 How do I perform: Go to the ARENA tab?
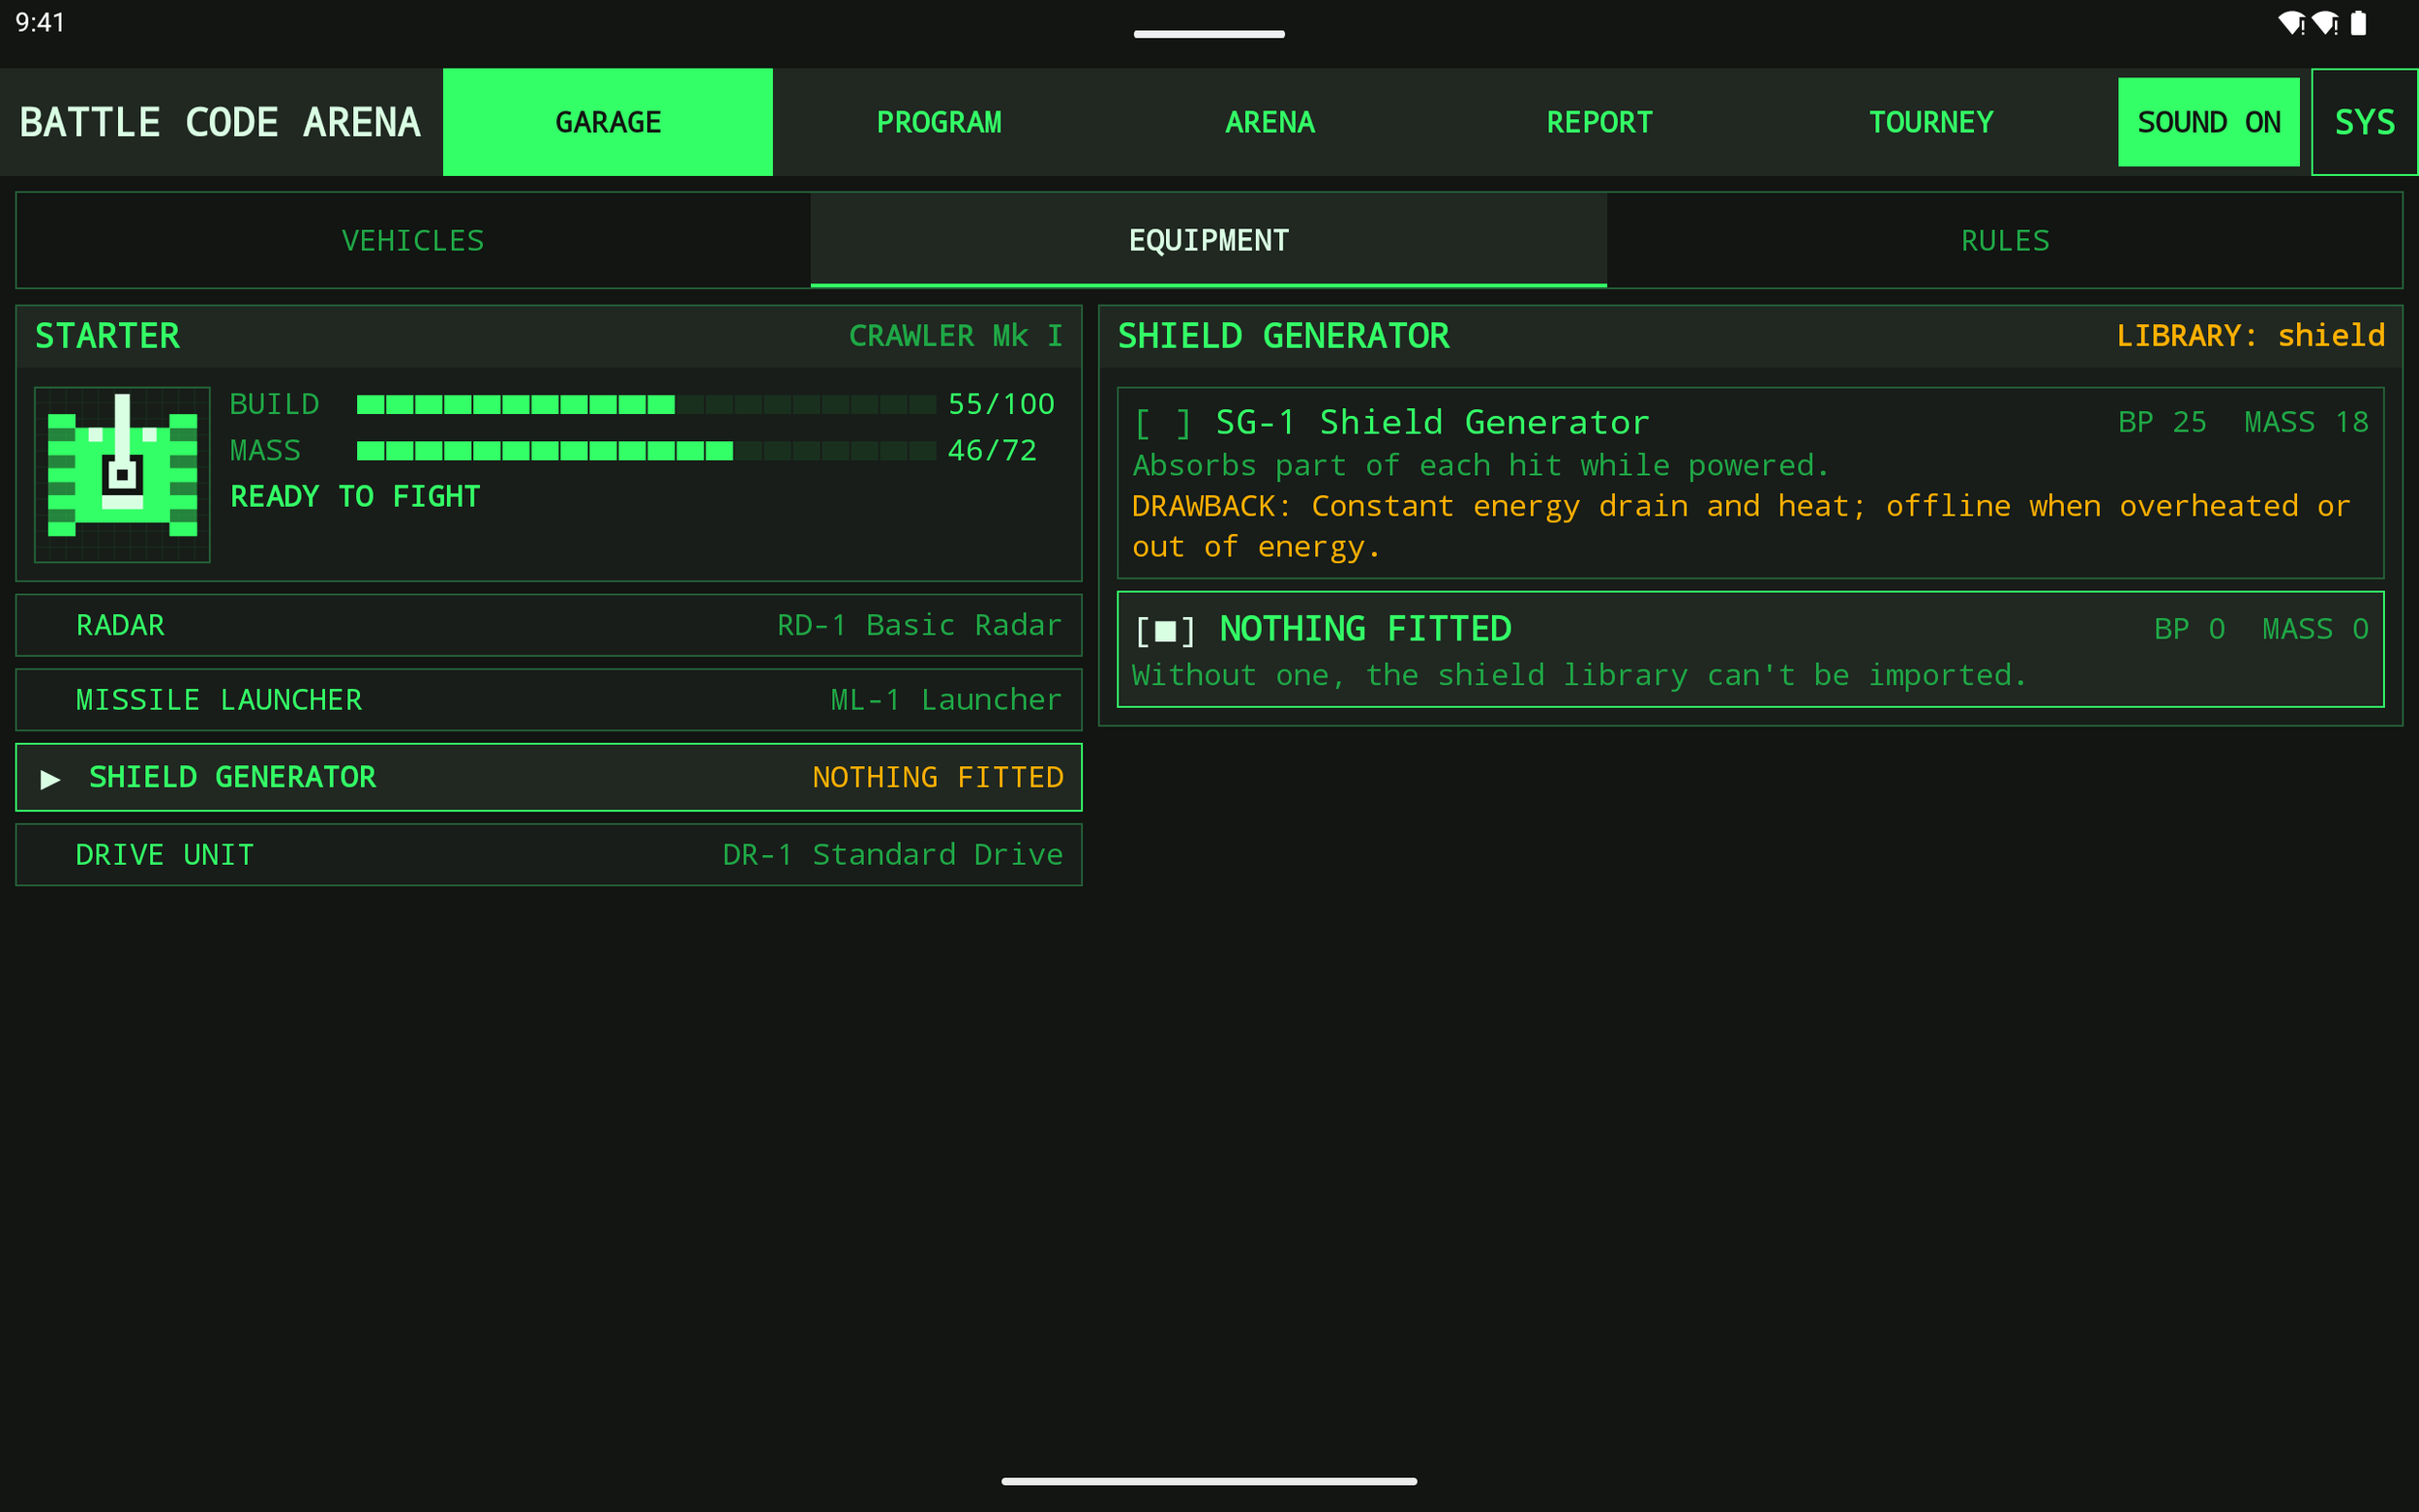1269,122
